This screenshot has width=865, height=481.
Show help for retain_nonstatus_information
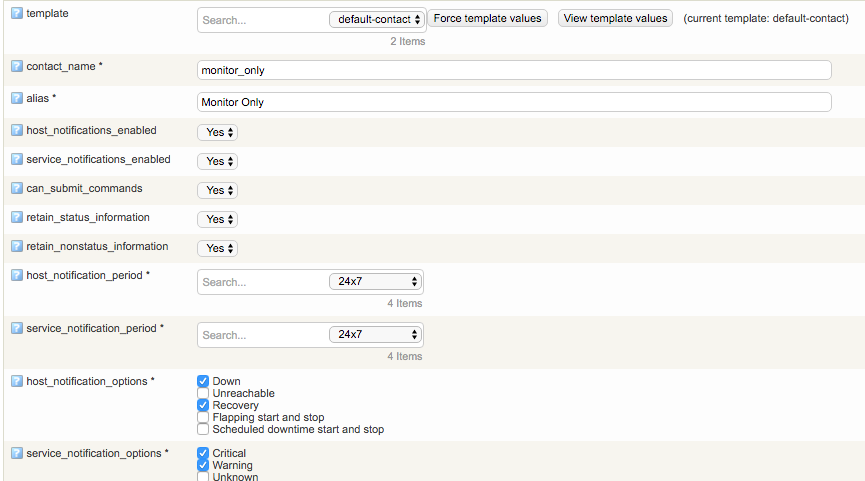click(17, 246)
